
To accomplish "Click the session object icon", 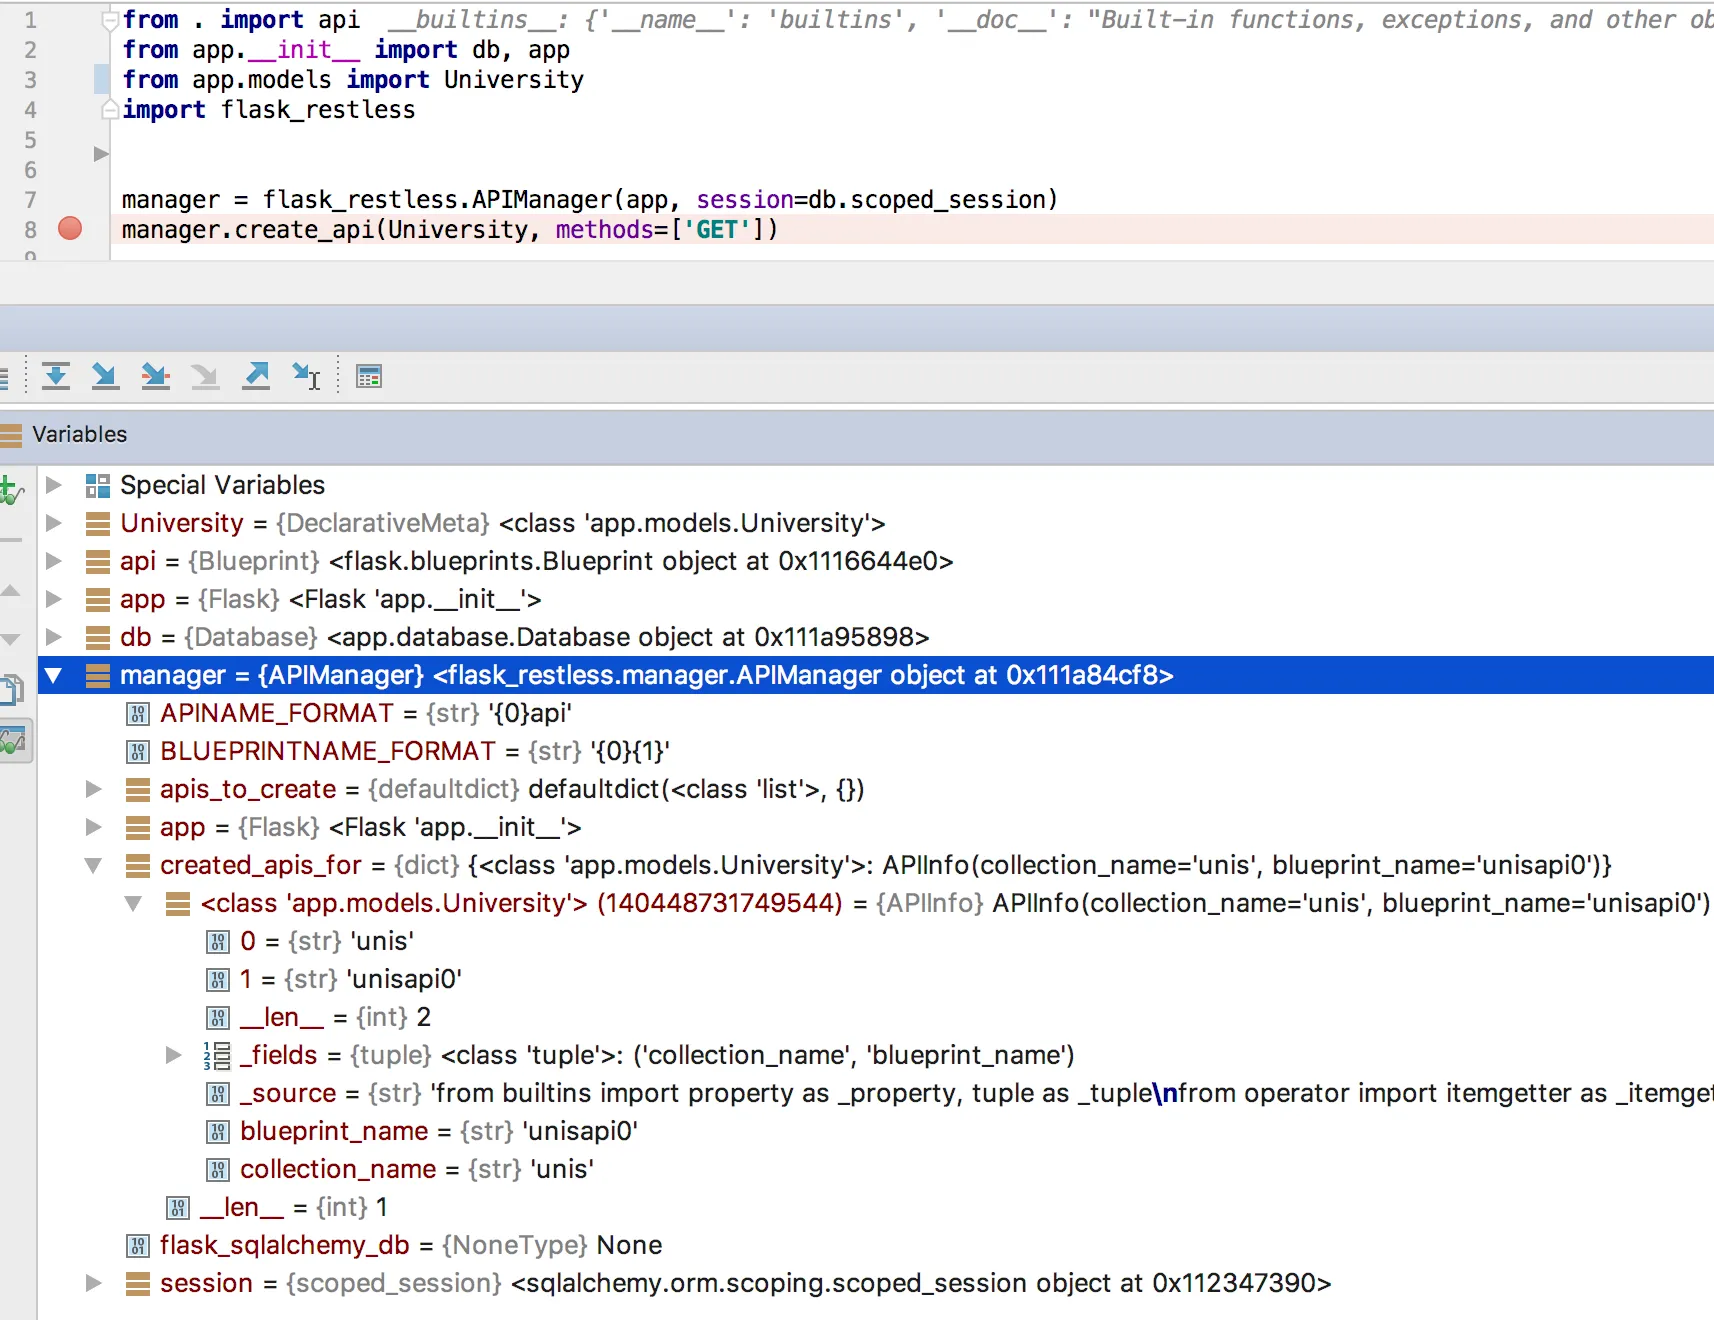I will tap(138, 1284).
